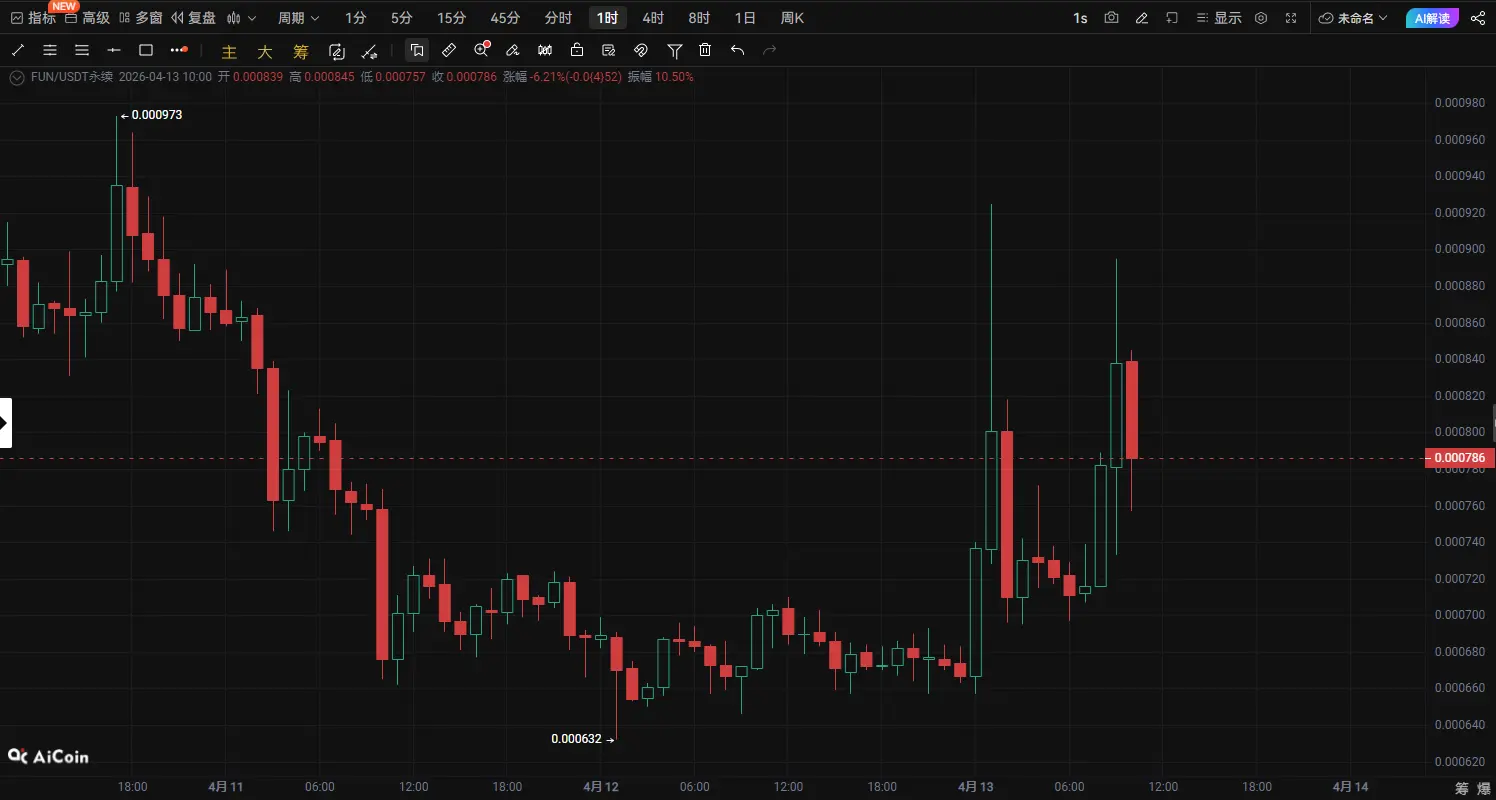Select the 4时 timeframe
This screenshot has width=1496, height=800.
653,18
